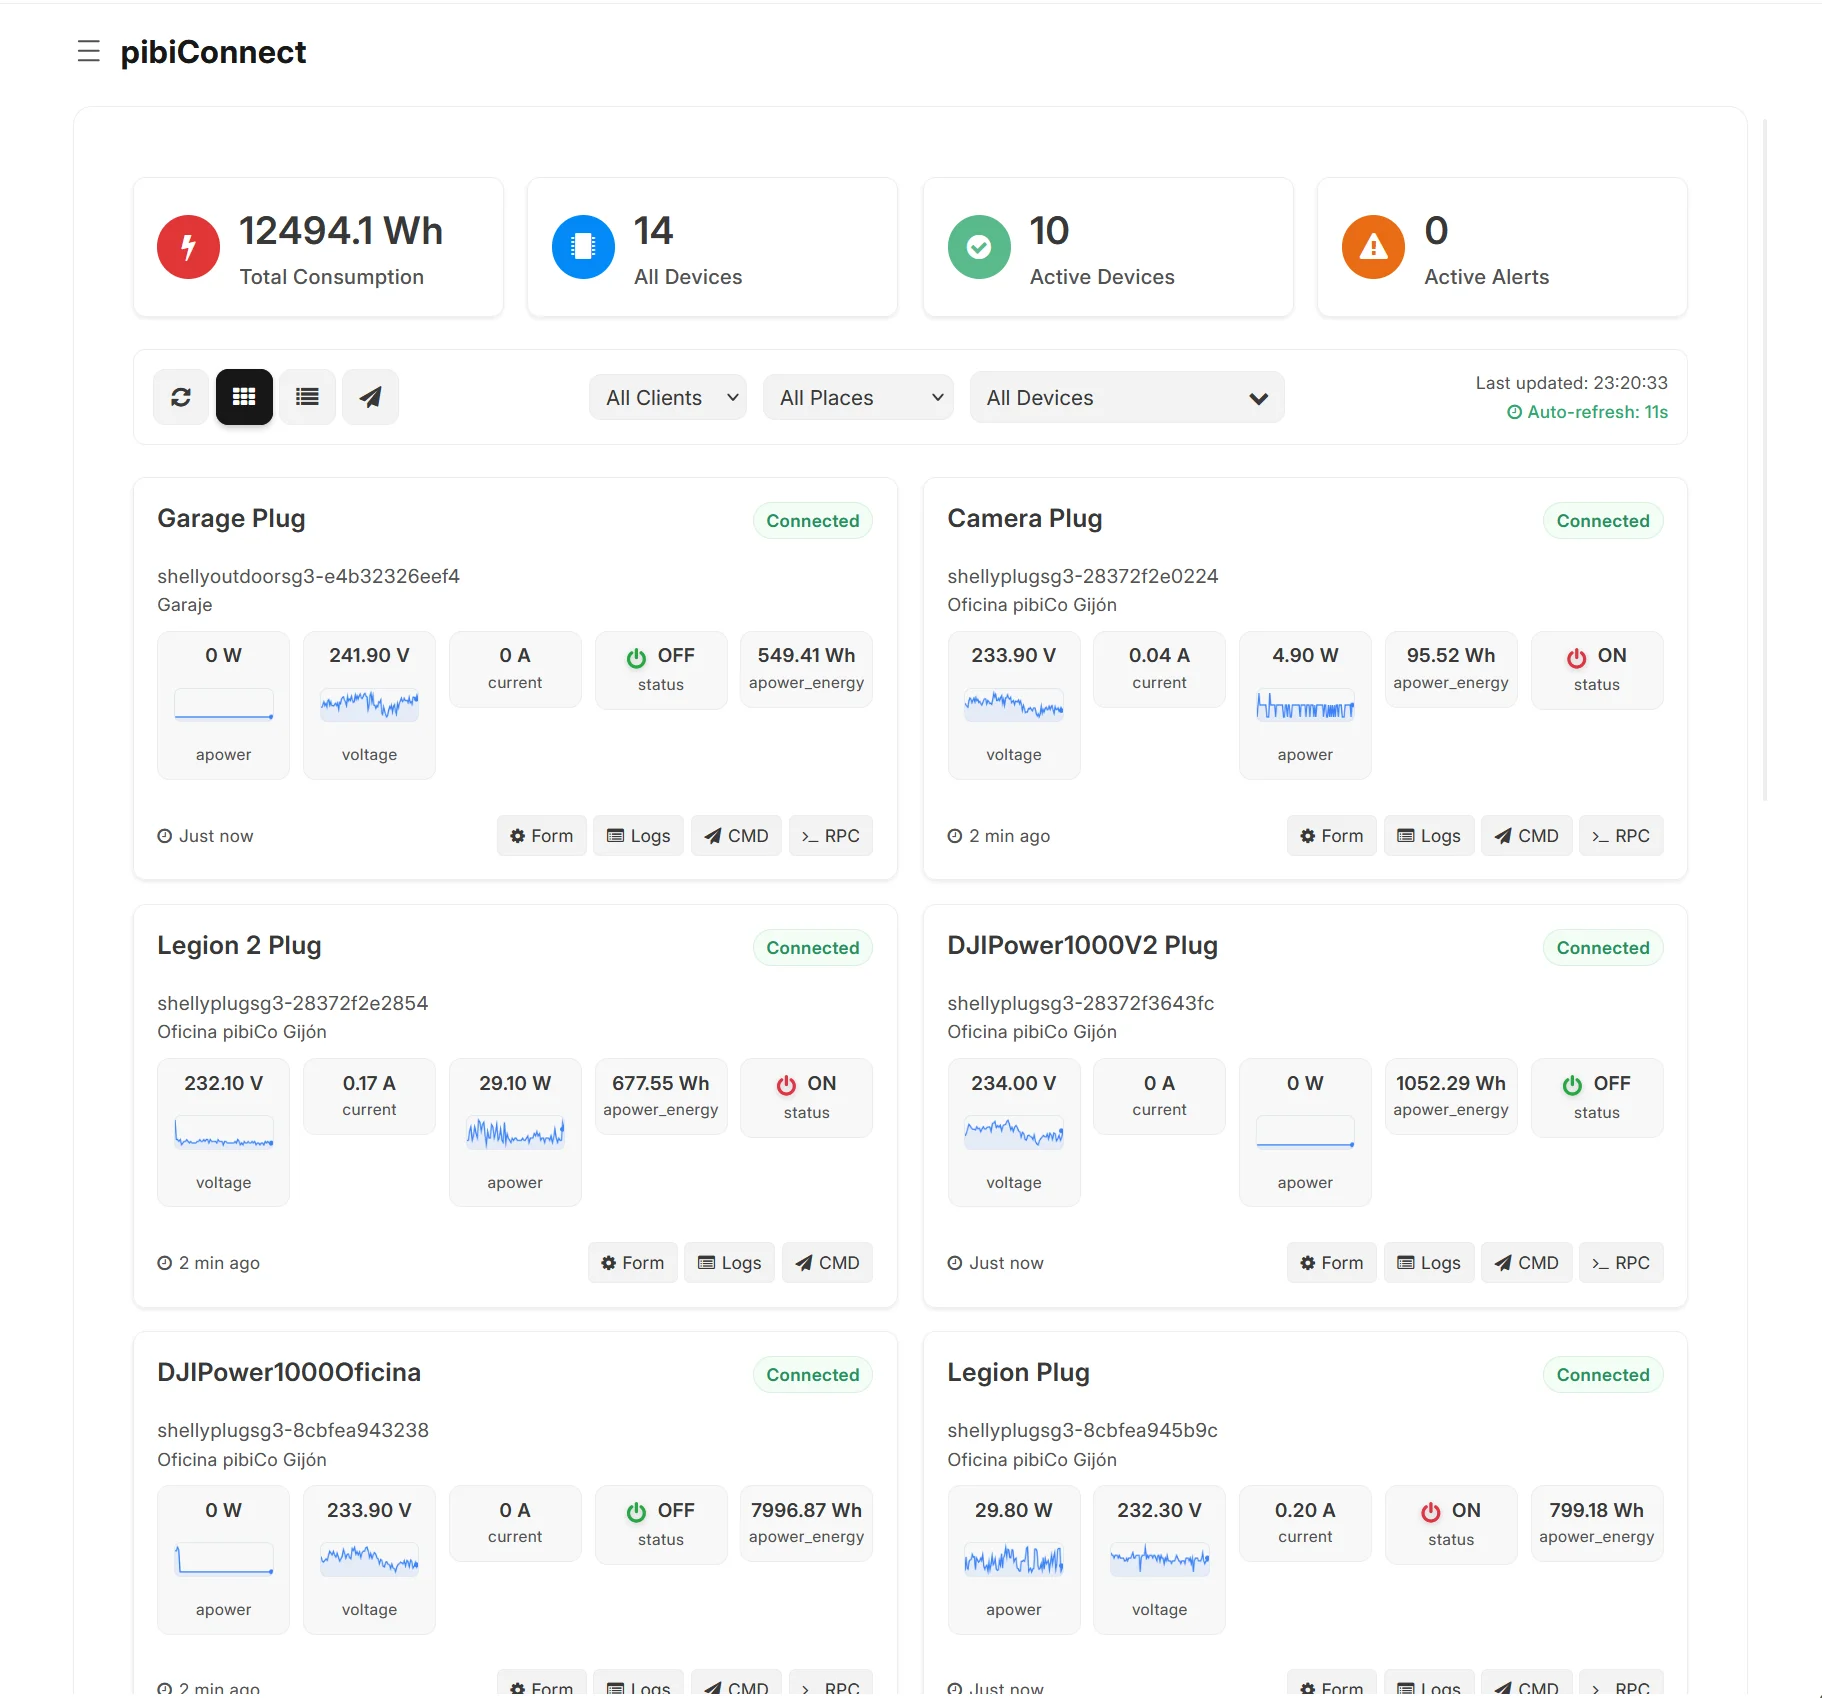Image resolution: width=1822 pixels, height=1698 pixels.
Task: Click the send/broadcast paper plane icon
Action: 370,397
